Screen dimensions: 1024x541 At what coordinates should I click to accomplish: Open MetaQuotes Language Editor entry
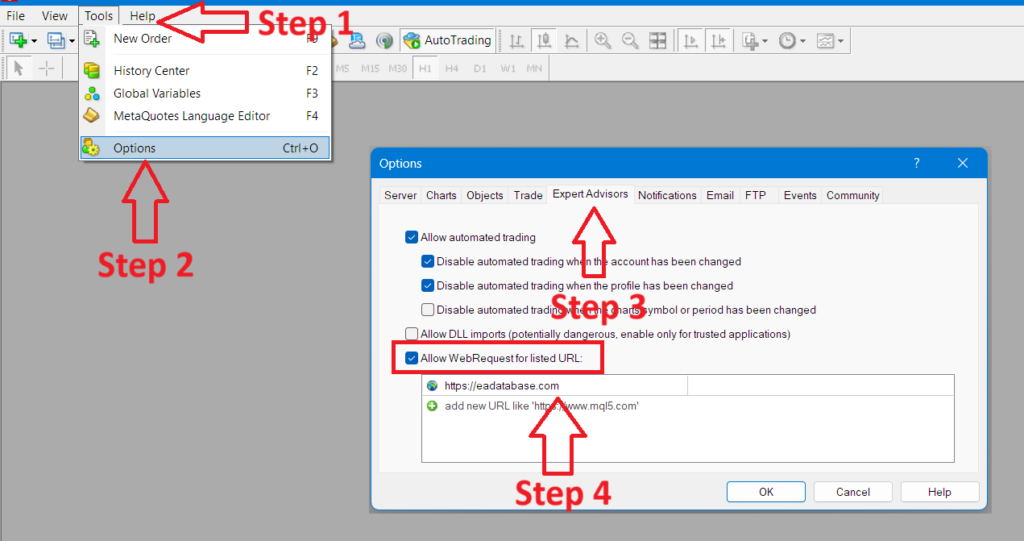coord(205,116)
